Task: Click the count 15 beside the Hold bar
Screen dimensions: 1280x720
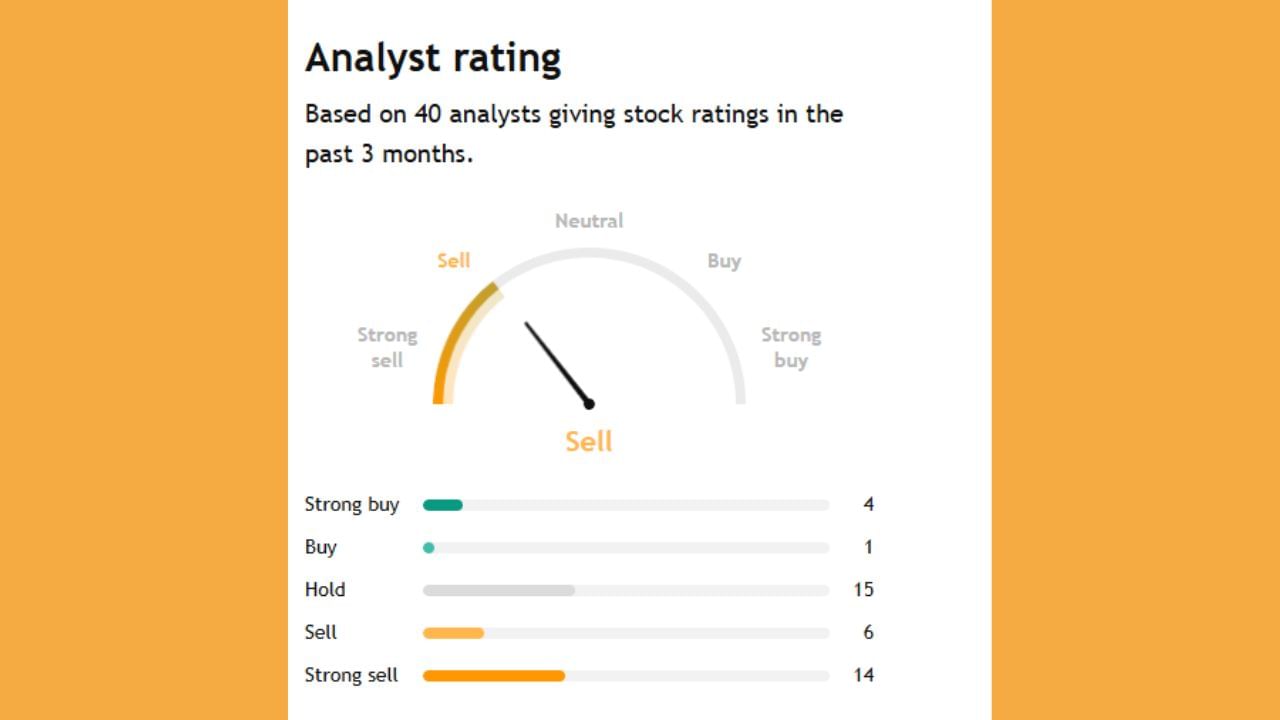Action: [863, 590]
